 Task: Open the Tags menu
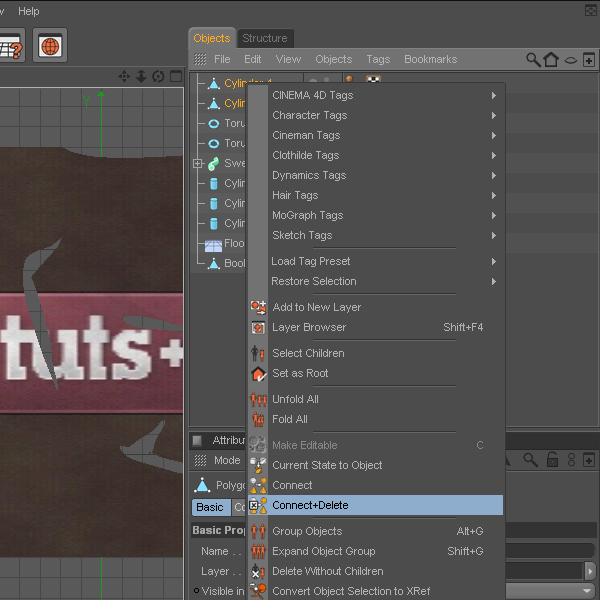(x=378, y=59)
